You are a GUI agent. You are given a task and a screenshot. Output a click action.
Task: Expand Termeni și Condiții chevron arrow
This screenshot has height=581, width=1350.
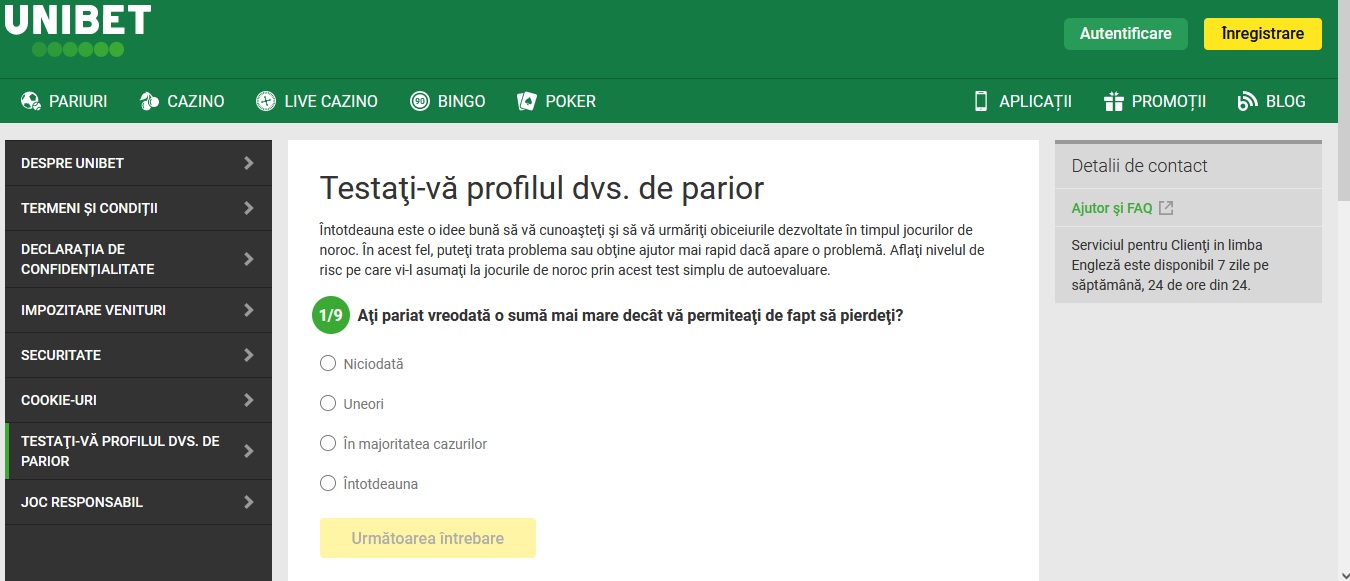249,208
